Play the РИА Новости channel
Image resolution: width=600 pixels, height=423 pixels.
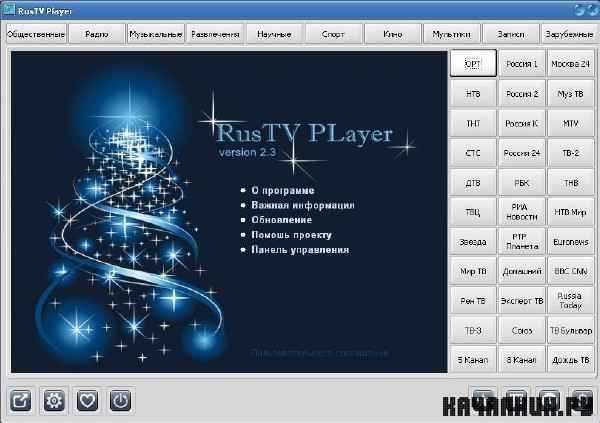(x=522, y=212)
